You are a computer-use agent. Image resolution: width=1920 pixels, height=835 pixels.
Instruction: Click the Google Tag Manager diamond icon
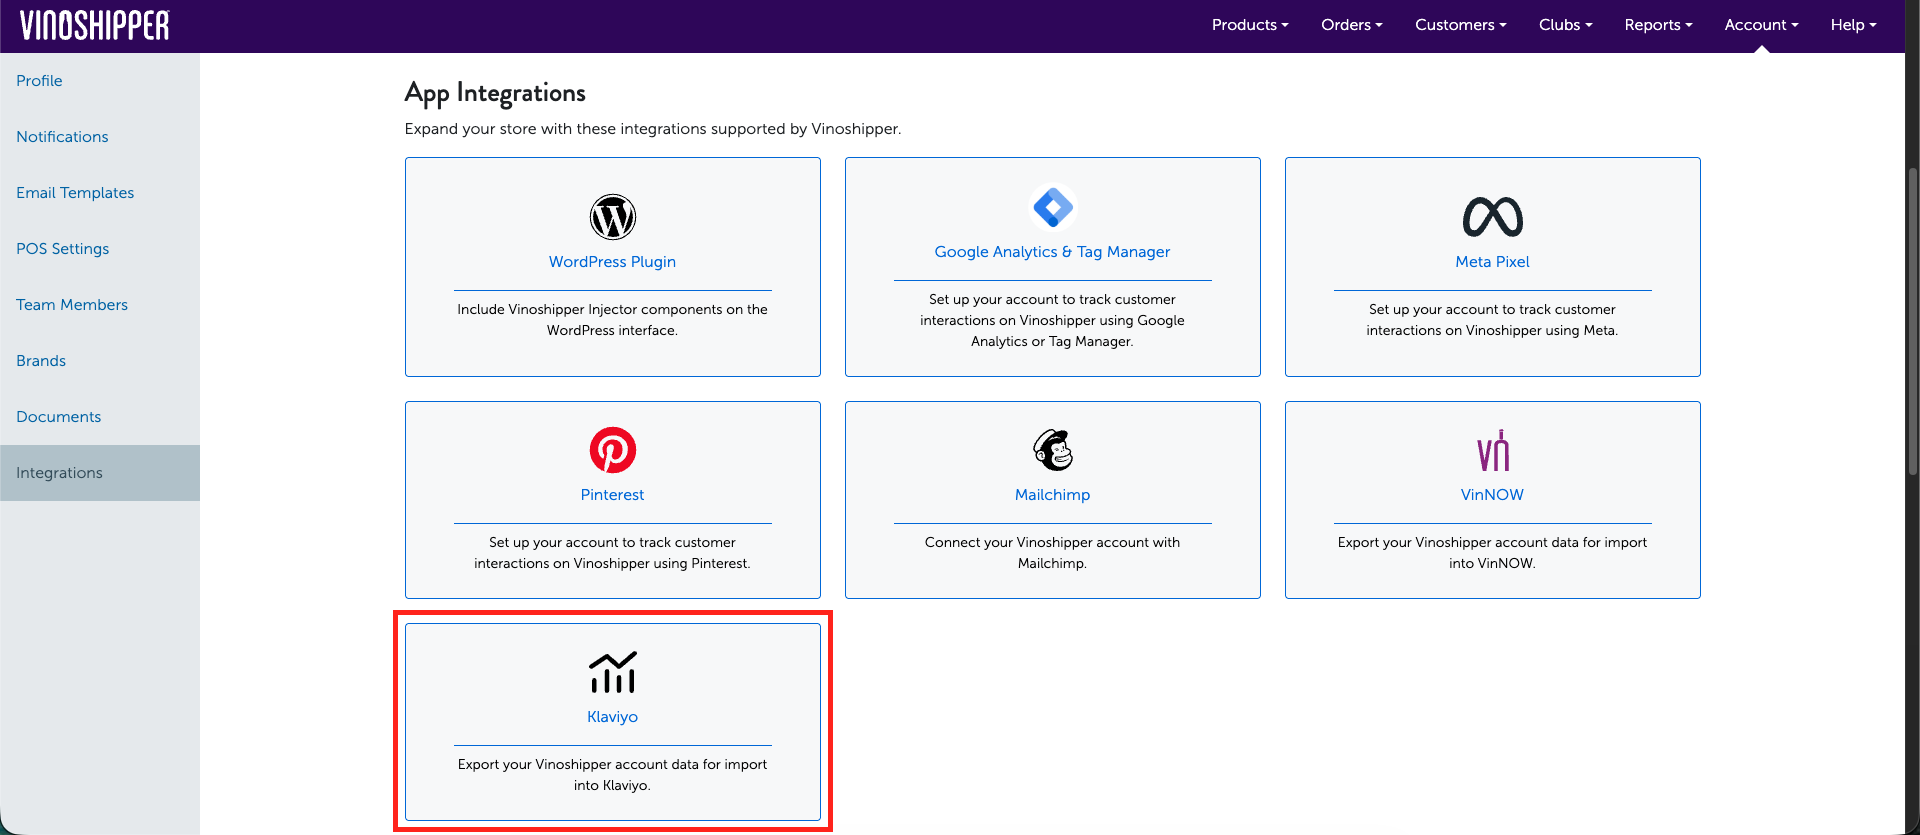coord(1052,208)
